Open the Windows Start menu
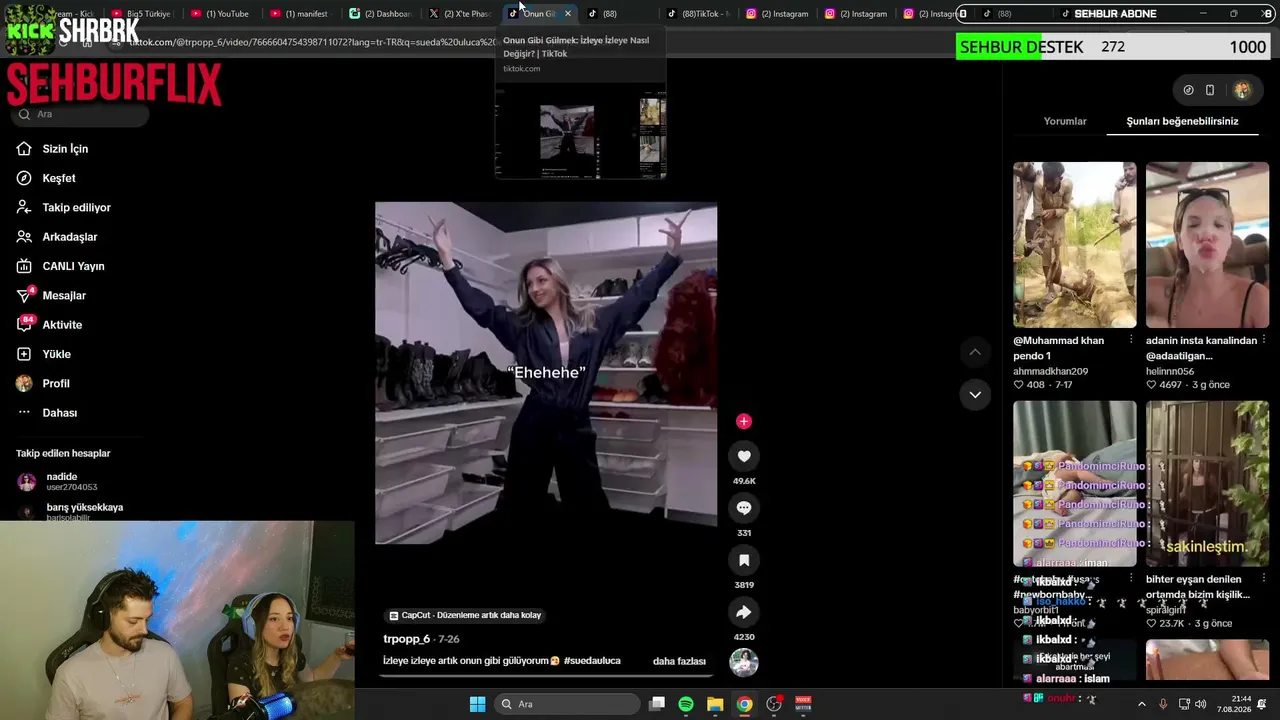 click(x=477, y=704)
